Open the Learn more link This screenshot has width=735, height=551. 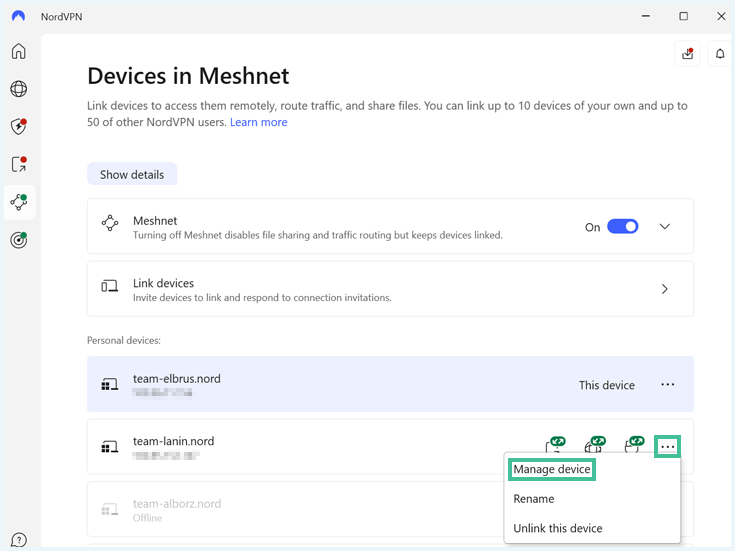pyautogui.click(x=258, y=122)
